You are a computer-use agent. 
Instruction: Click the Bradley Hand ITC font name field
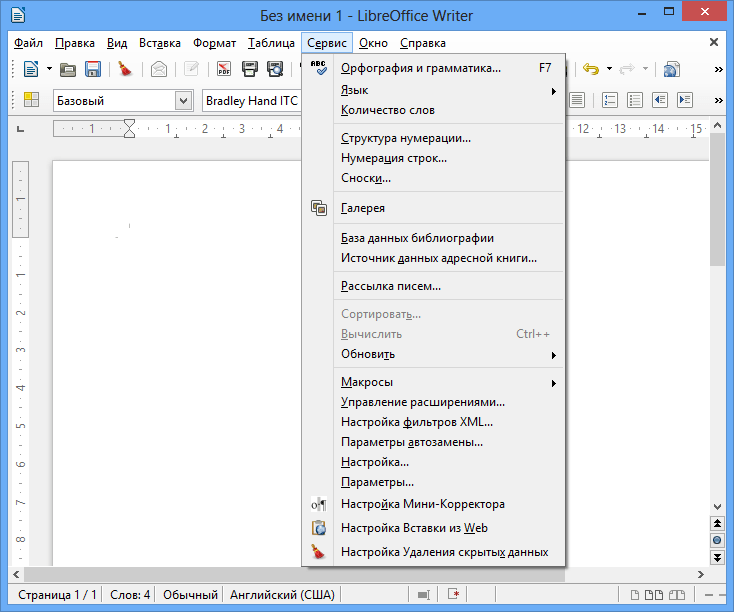[252, 101]
